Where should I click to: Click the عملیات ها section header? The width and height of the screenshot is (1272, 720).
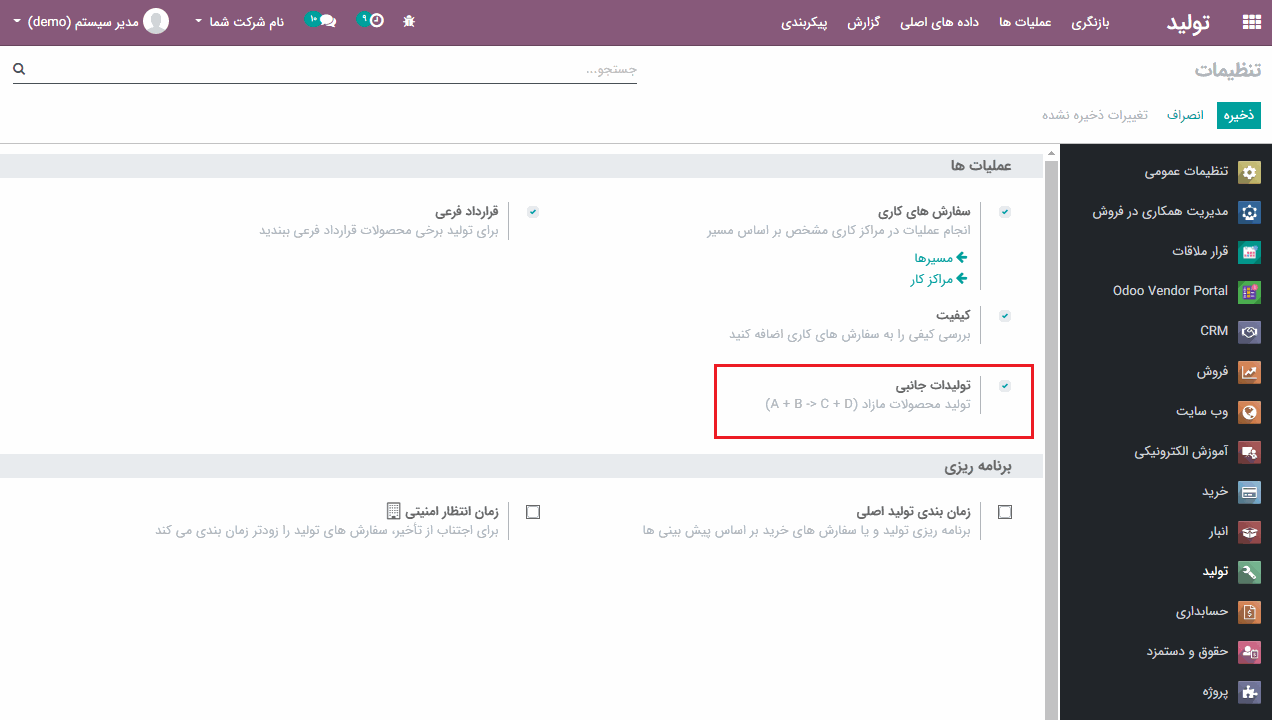click(981, 165)
